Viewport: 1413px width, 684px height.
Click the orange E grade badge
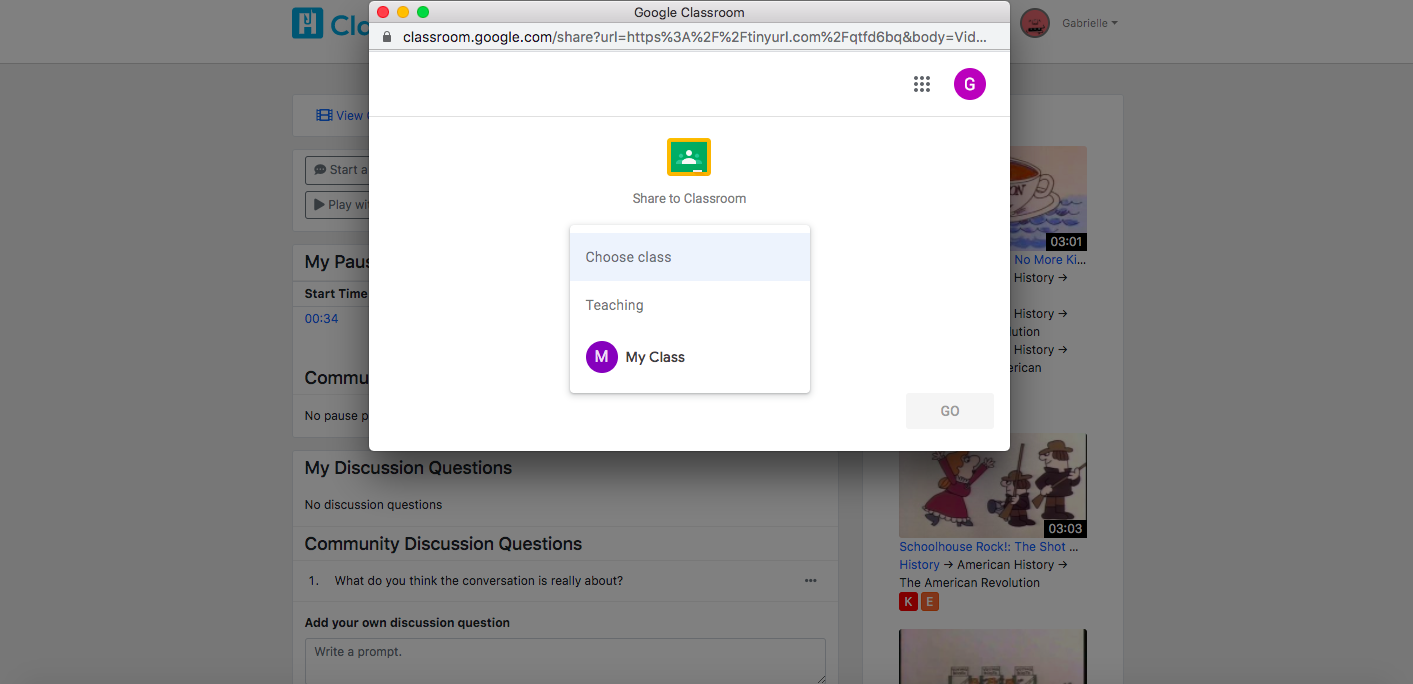click(x=930, y=602)
